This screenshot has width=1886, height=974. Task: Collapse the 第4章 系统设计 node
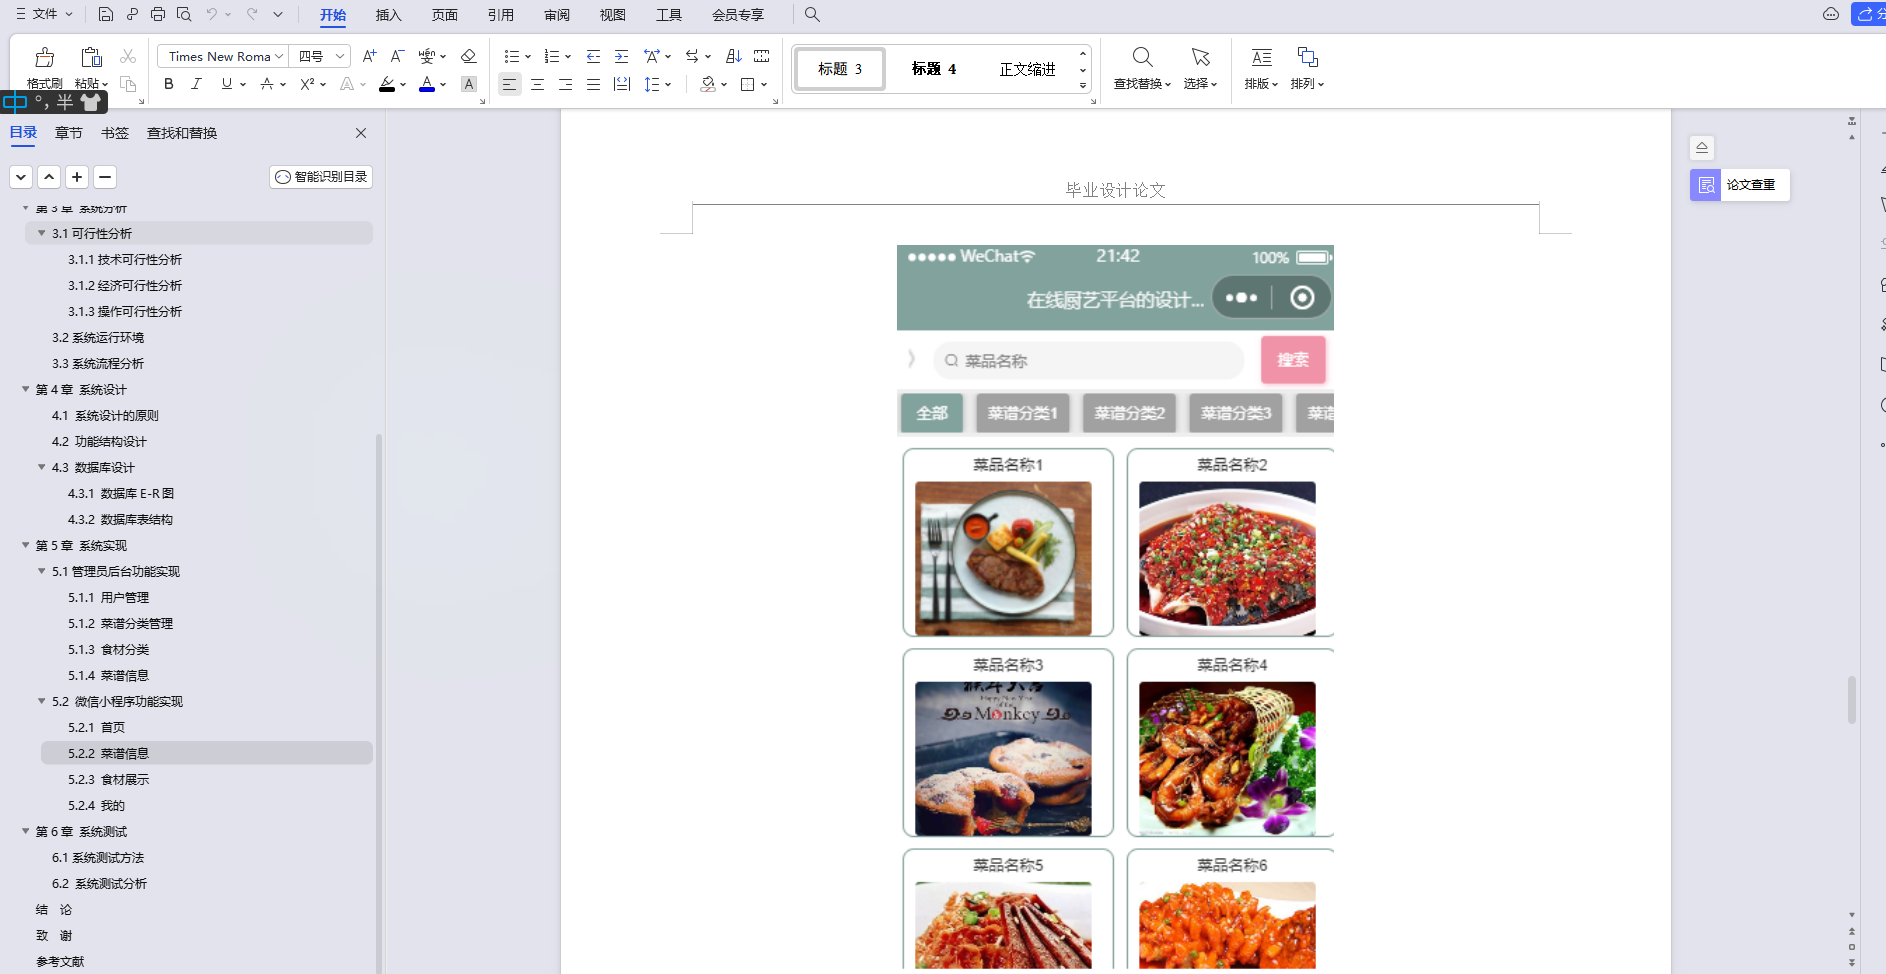click(26, 389)
